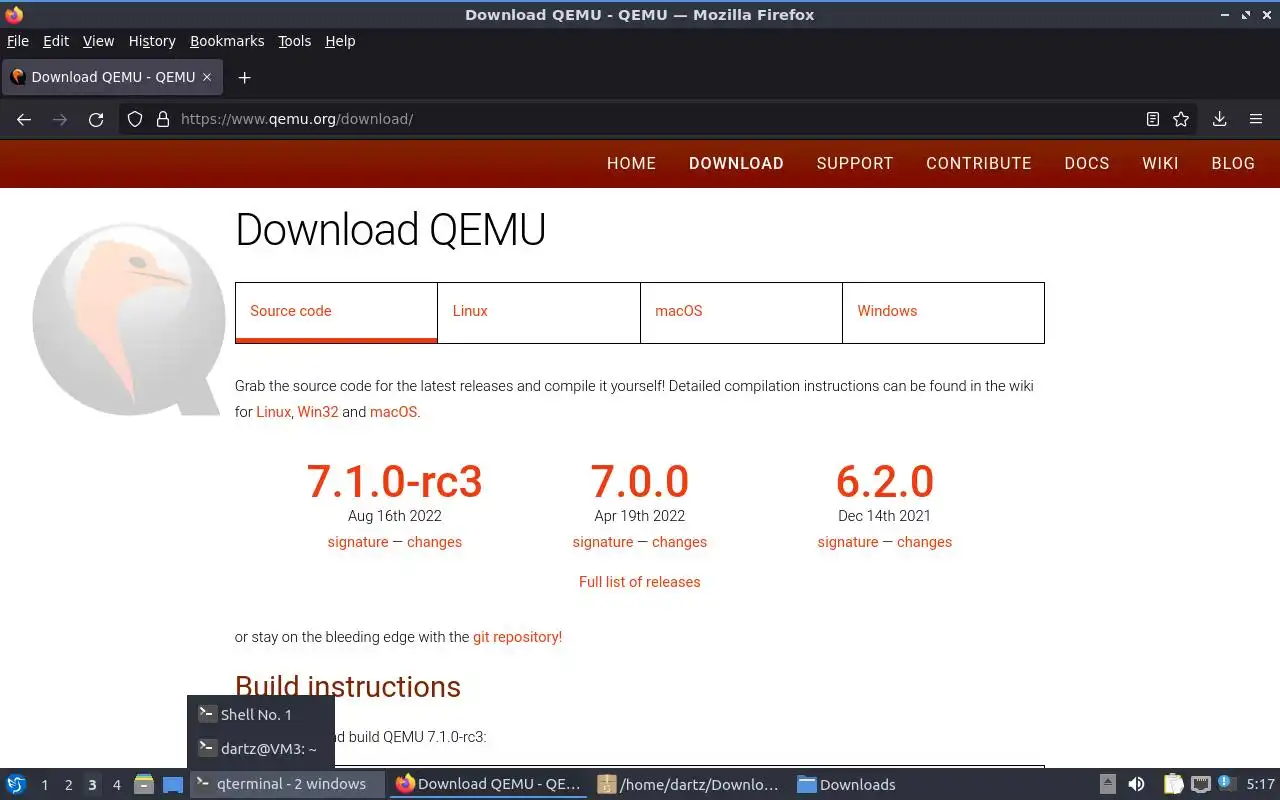
Task: Go back with the Firefox back arrow
Action: coord(24,119)
